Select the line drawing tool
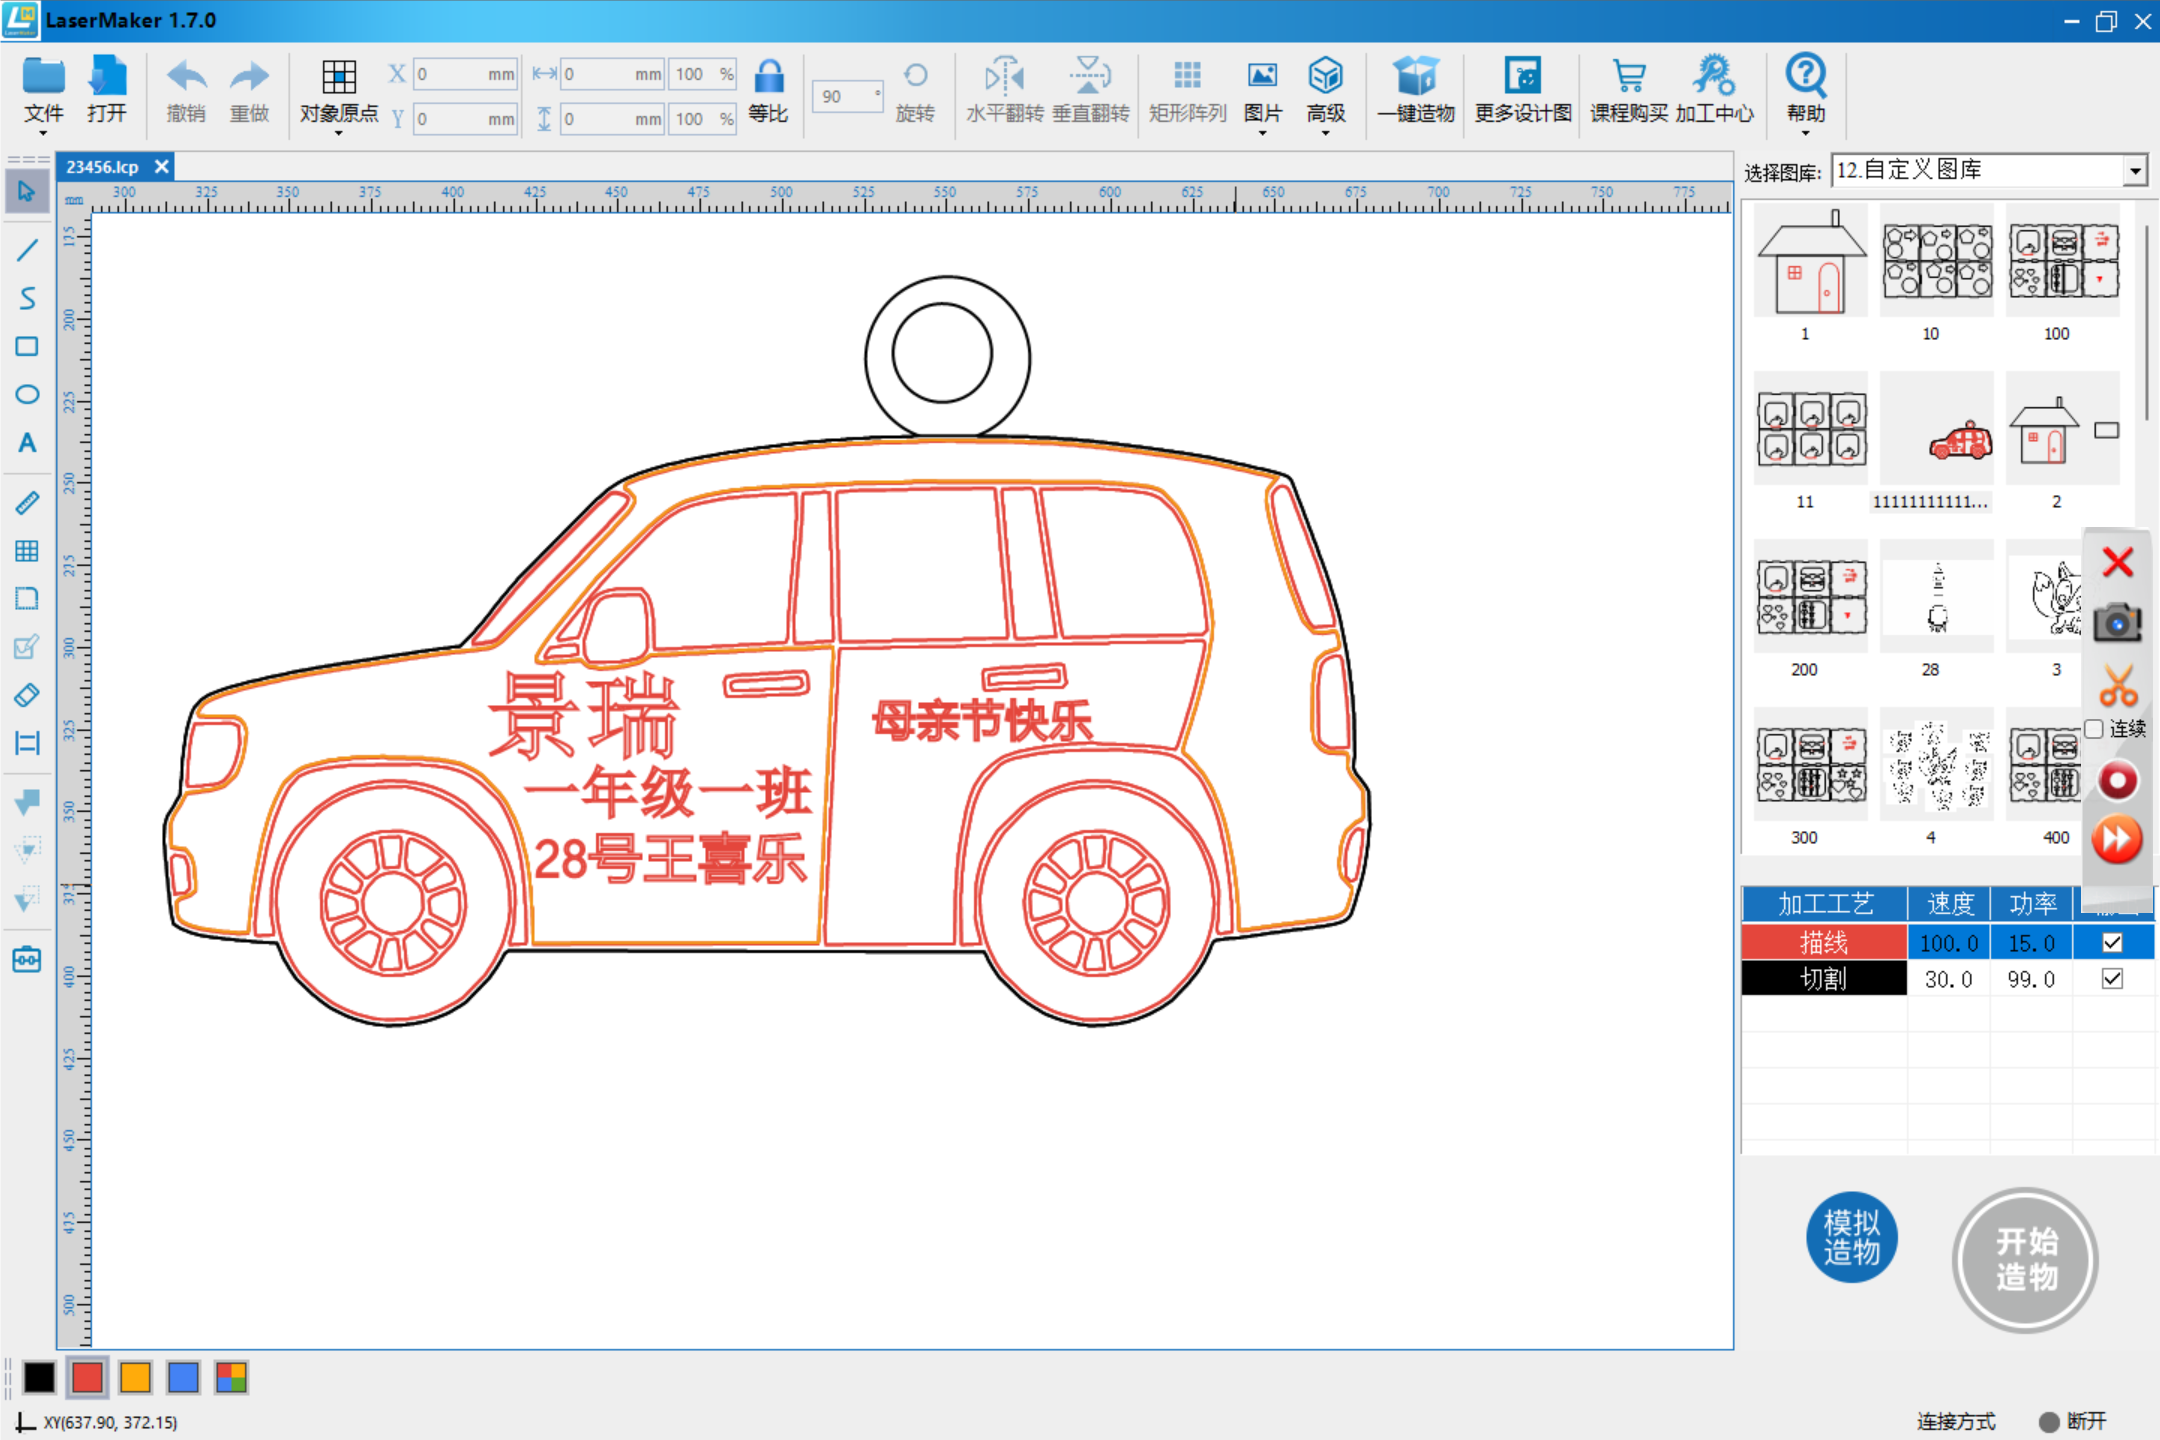 click(27, 250)
